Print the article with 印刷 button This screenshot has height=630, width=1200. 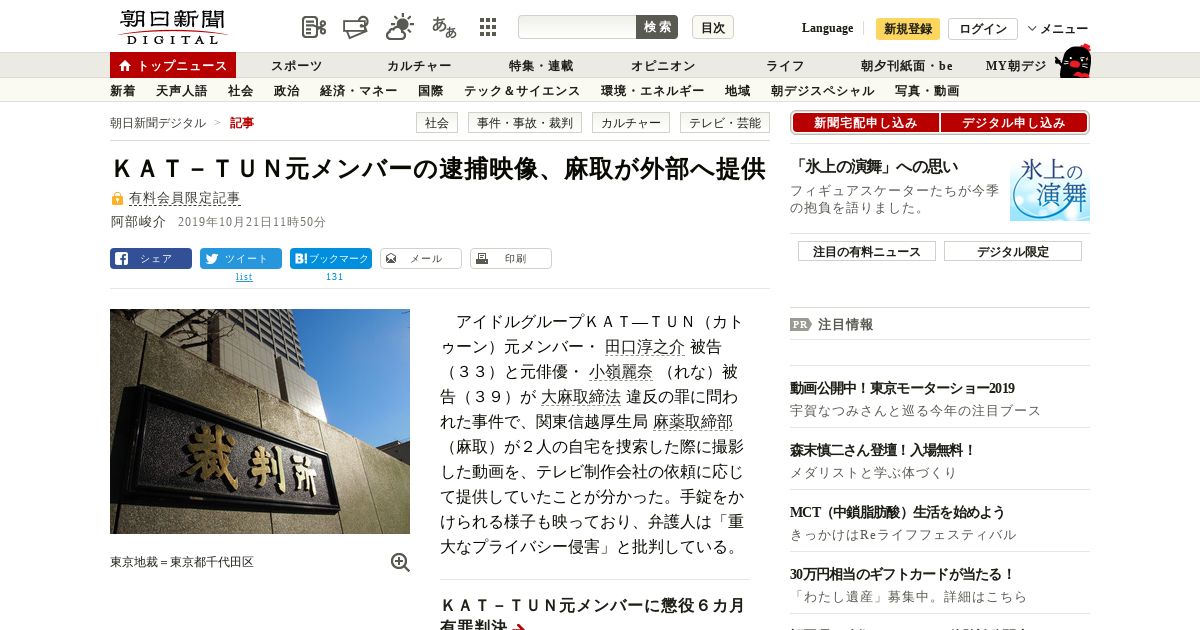[x=511, y=258]
